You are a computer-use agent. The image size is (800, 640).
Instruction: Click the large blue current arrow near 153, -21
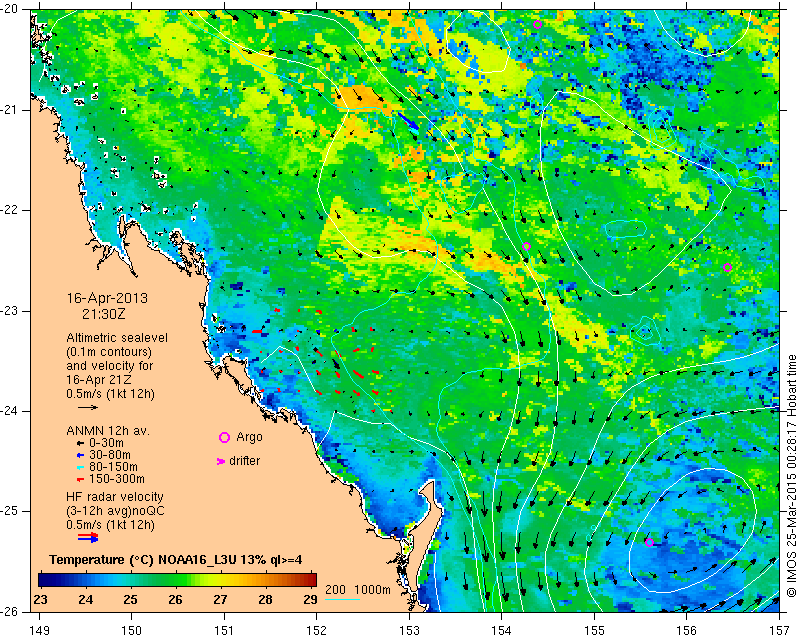[408, 121]
